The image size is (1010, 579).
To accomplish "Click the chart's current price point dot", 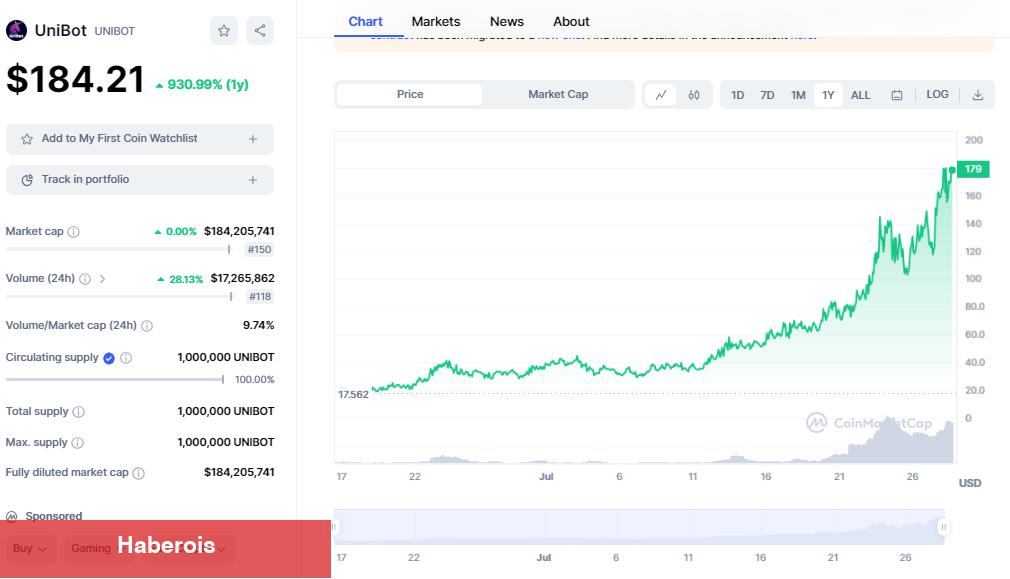I will click(952, 170).
